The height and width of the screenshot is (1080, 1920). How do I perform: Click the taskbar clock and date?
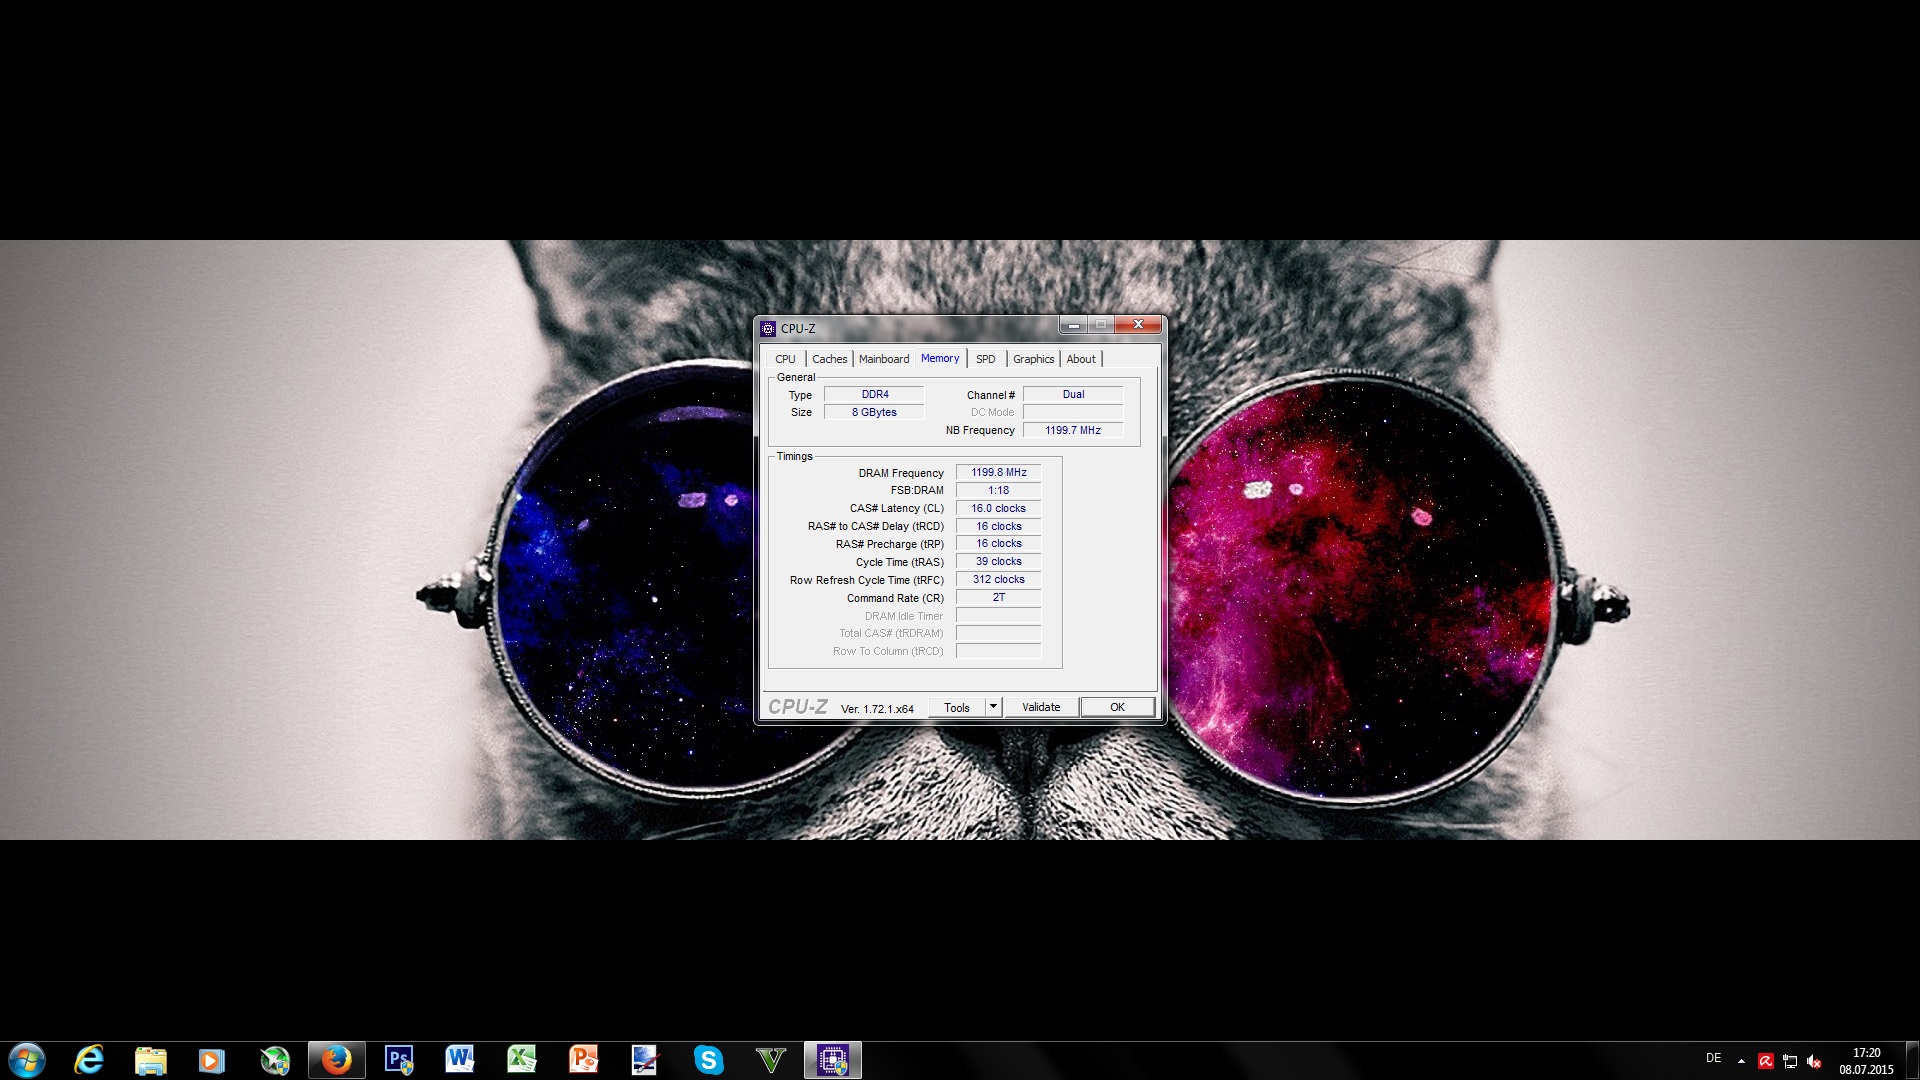(1866, 1061)
